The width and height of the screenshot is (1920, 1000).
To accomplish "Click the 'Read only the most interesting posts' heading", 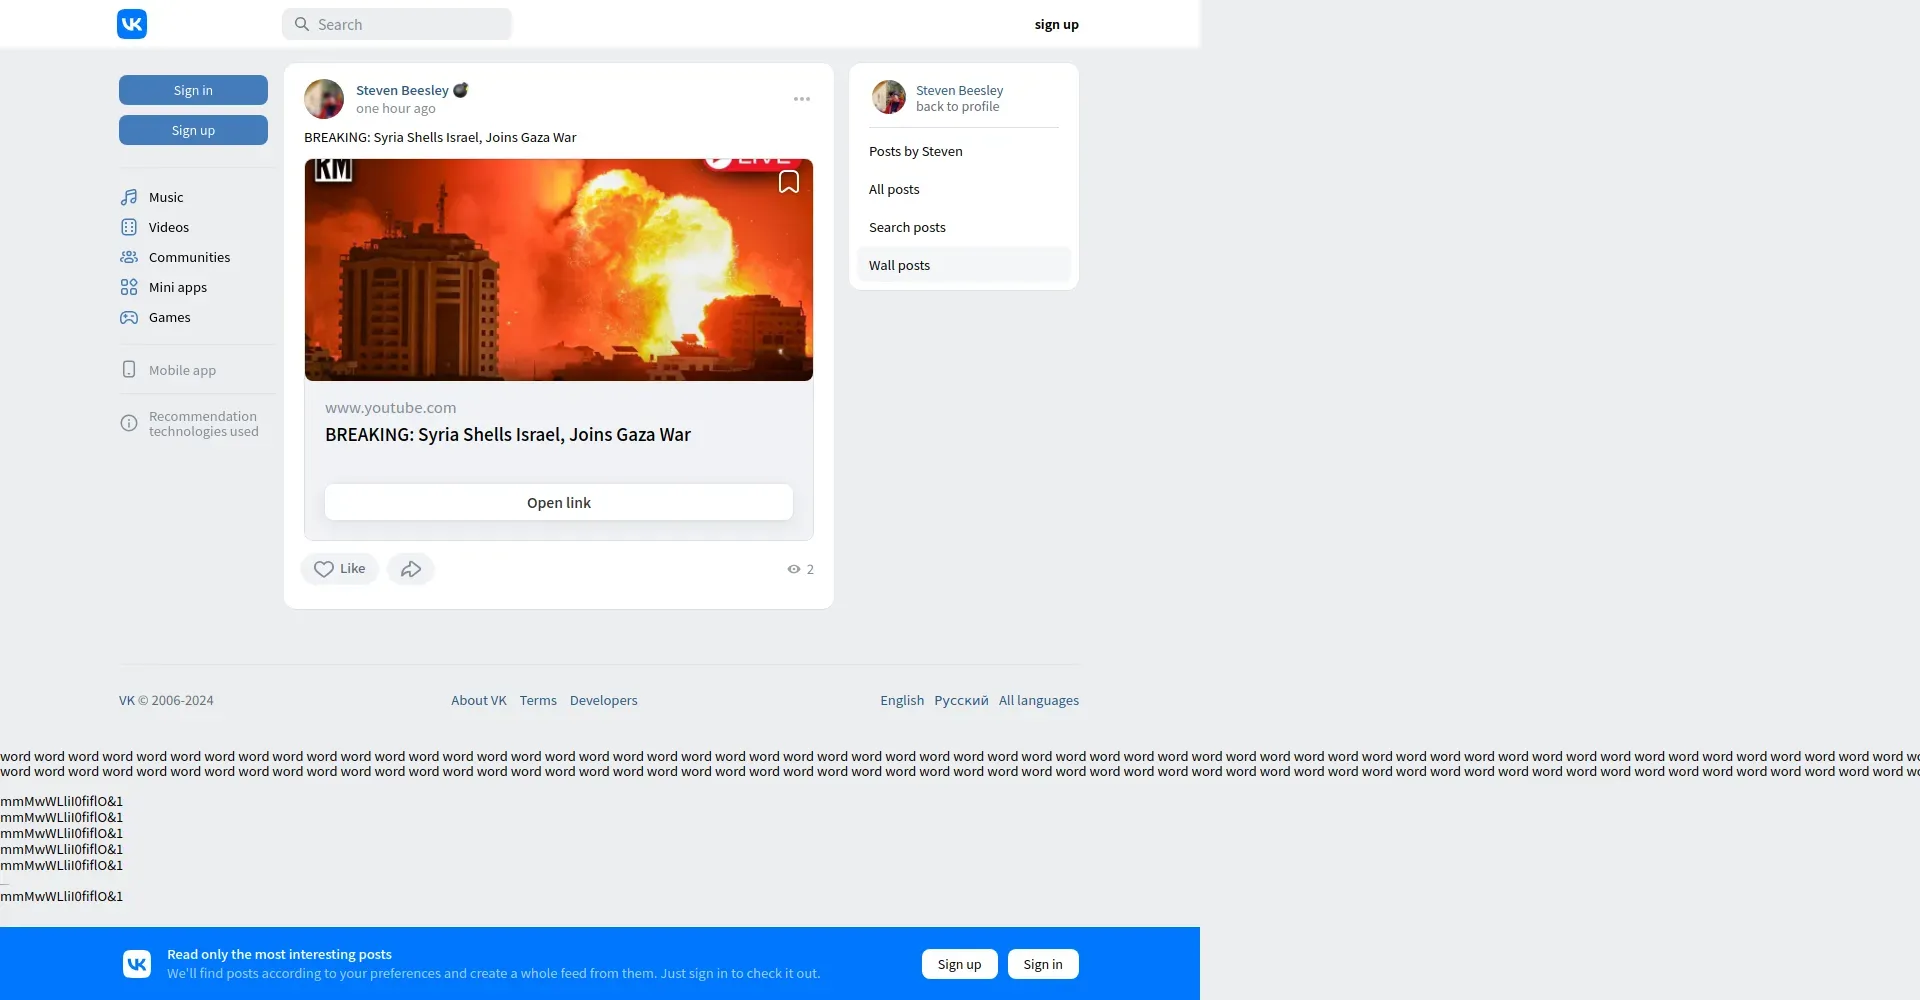I will (x=279, y=954).
